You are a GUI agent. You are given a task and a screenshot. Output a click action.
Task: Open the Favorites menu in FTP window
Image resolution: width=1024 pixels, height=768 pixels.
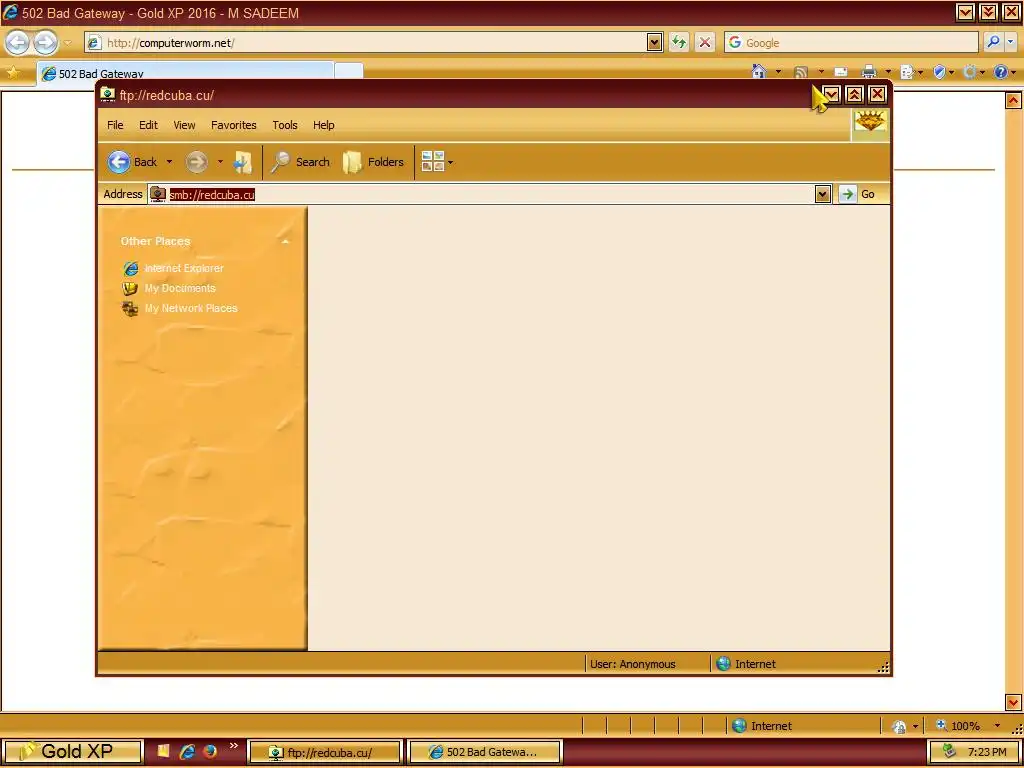pyautogui.click(x=234, y=125)
